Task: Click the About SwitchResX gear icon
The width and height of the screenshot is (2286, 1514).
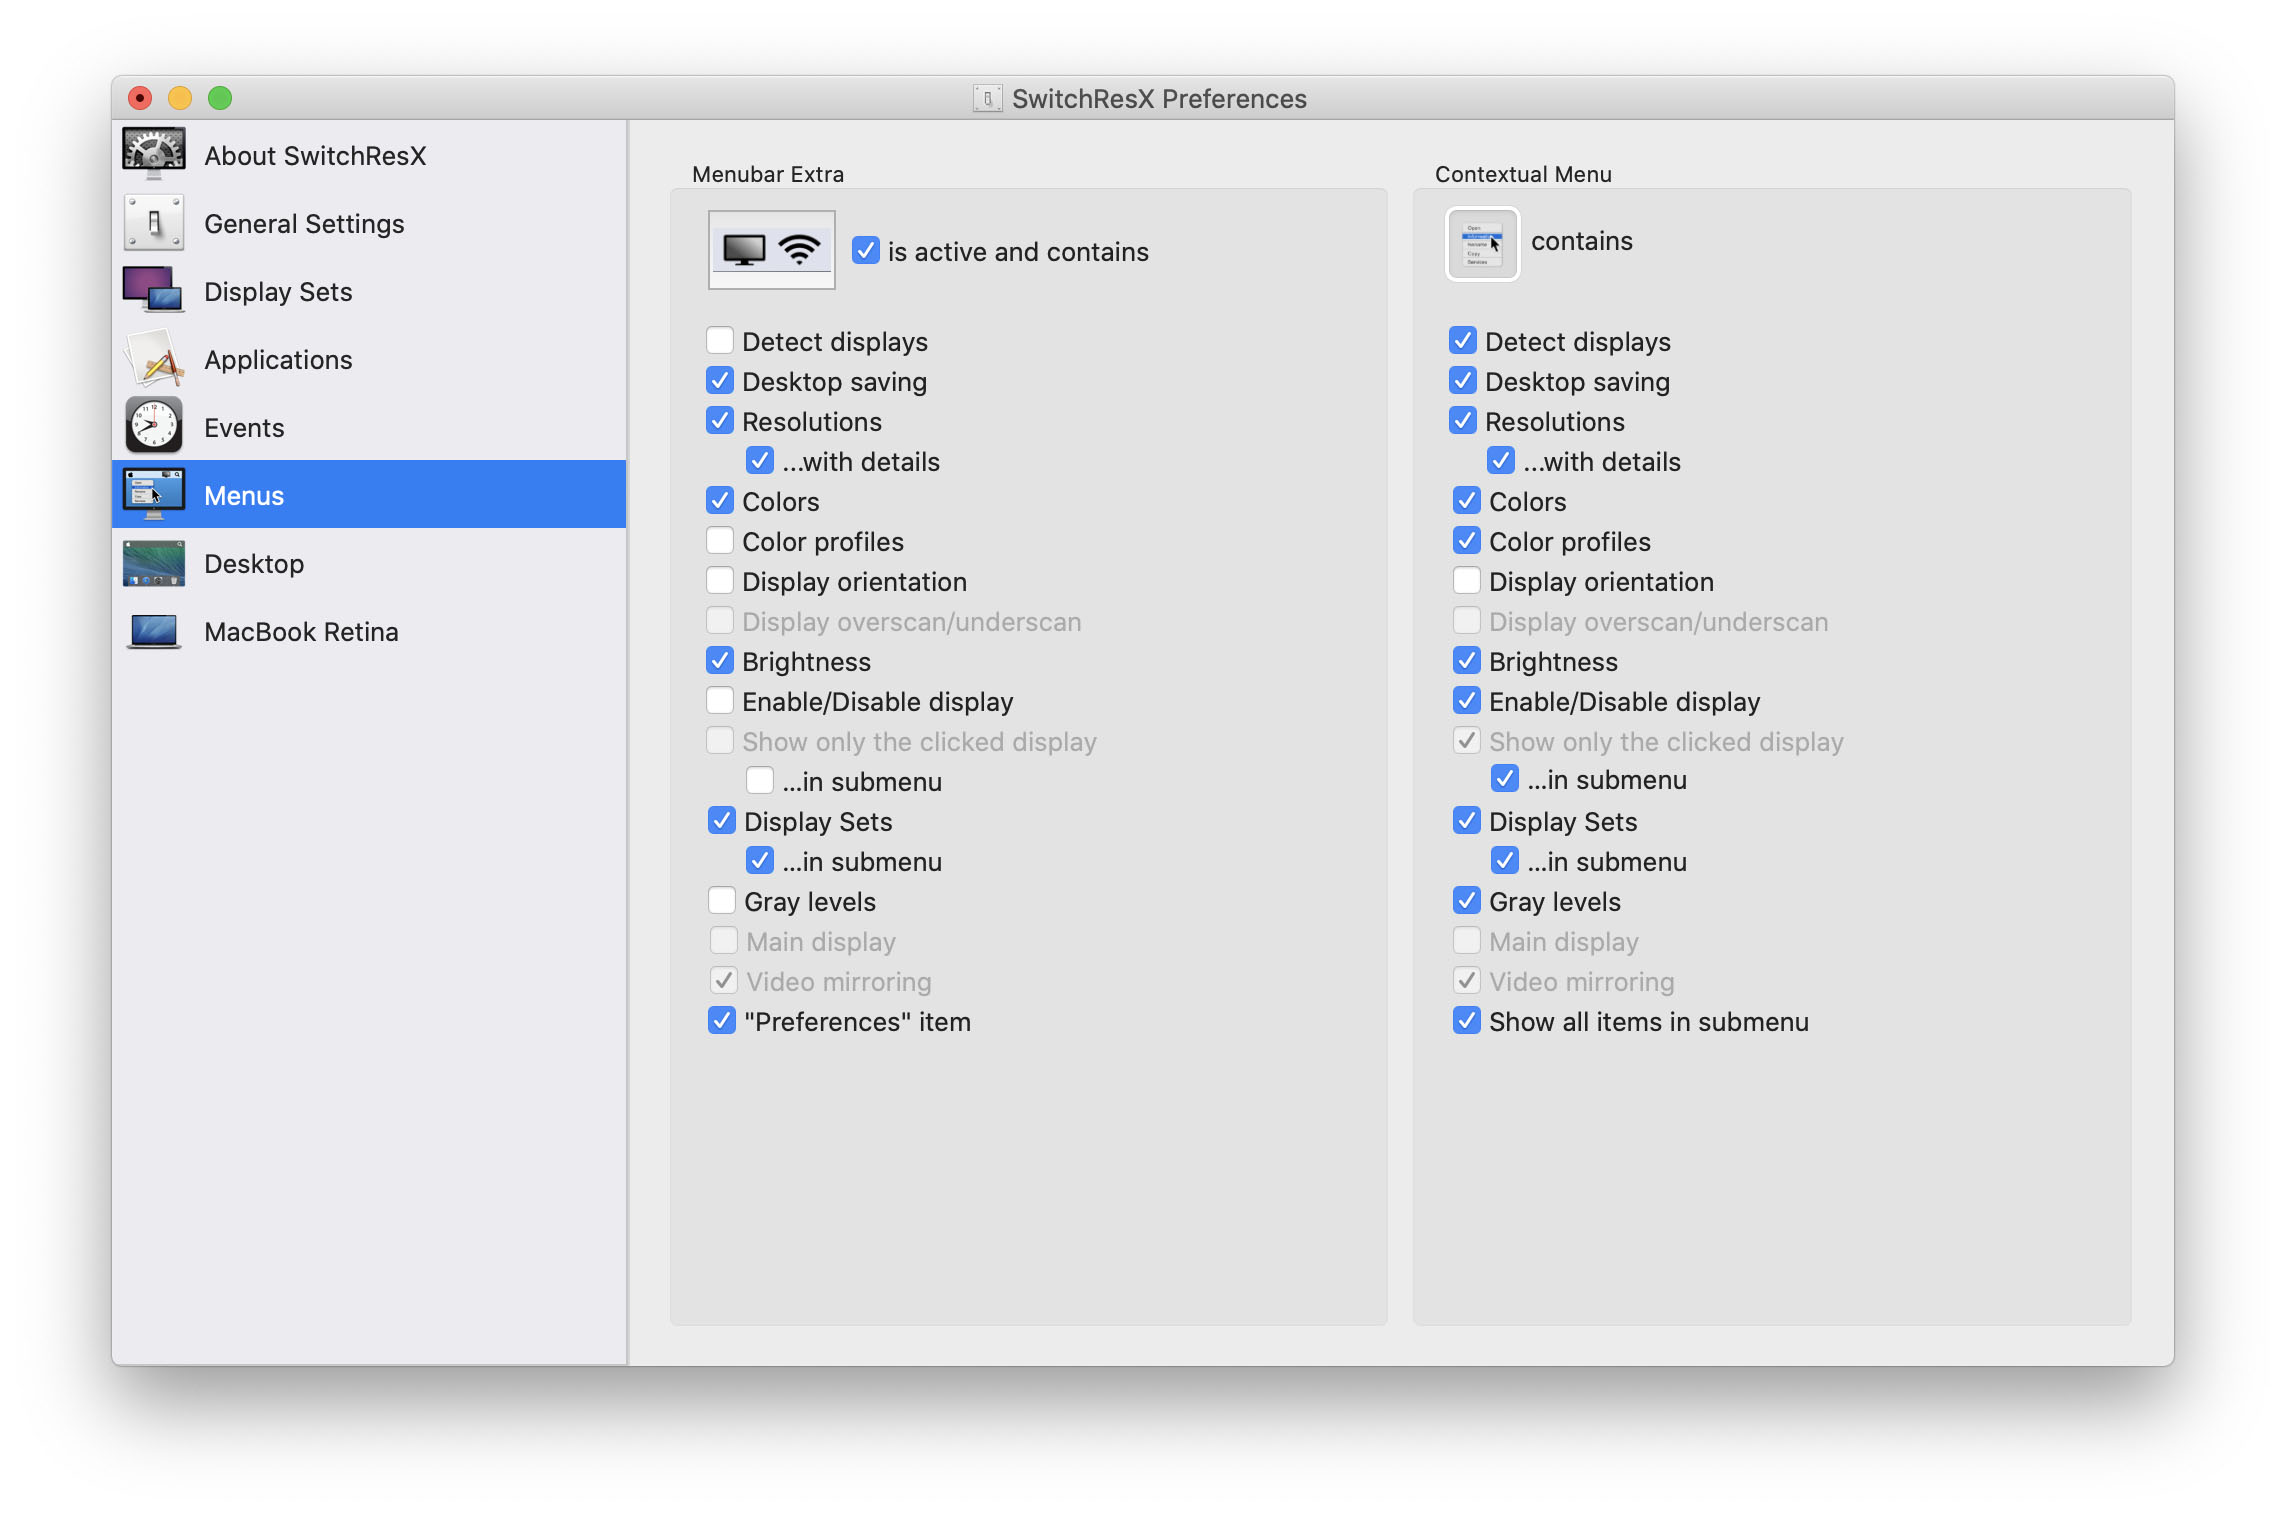Action: click(153, 155)
